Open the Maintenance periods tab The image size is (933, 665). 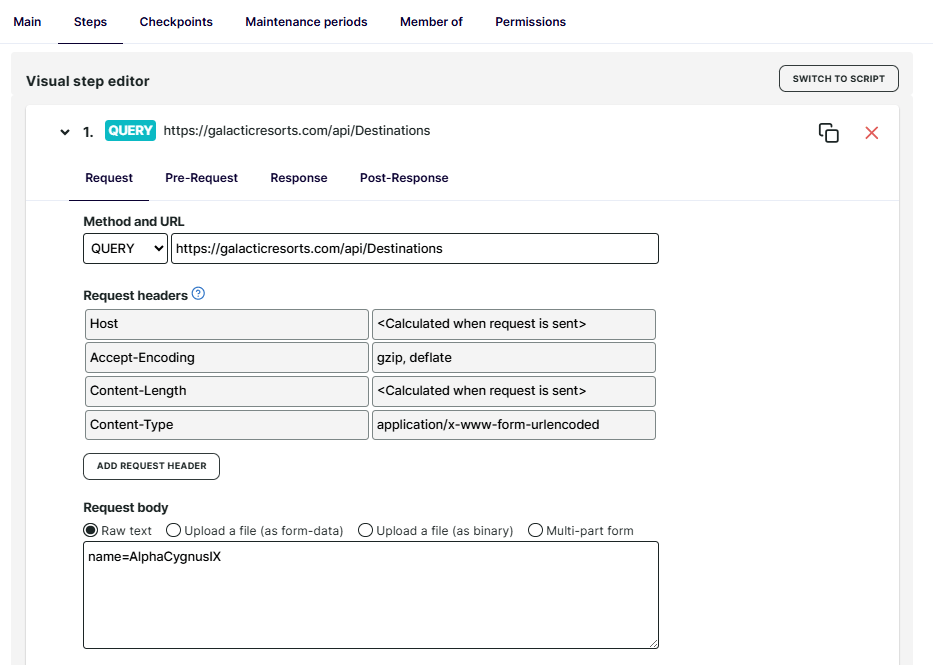306,22
